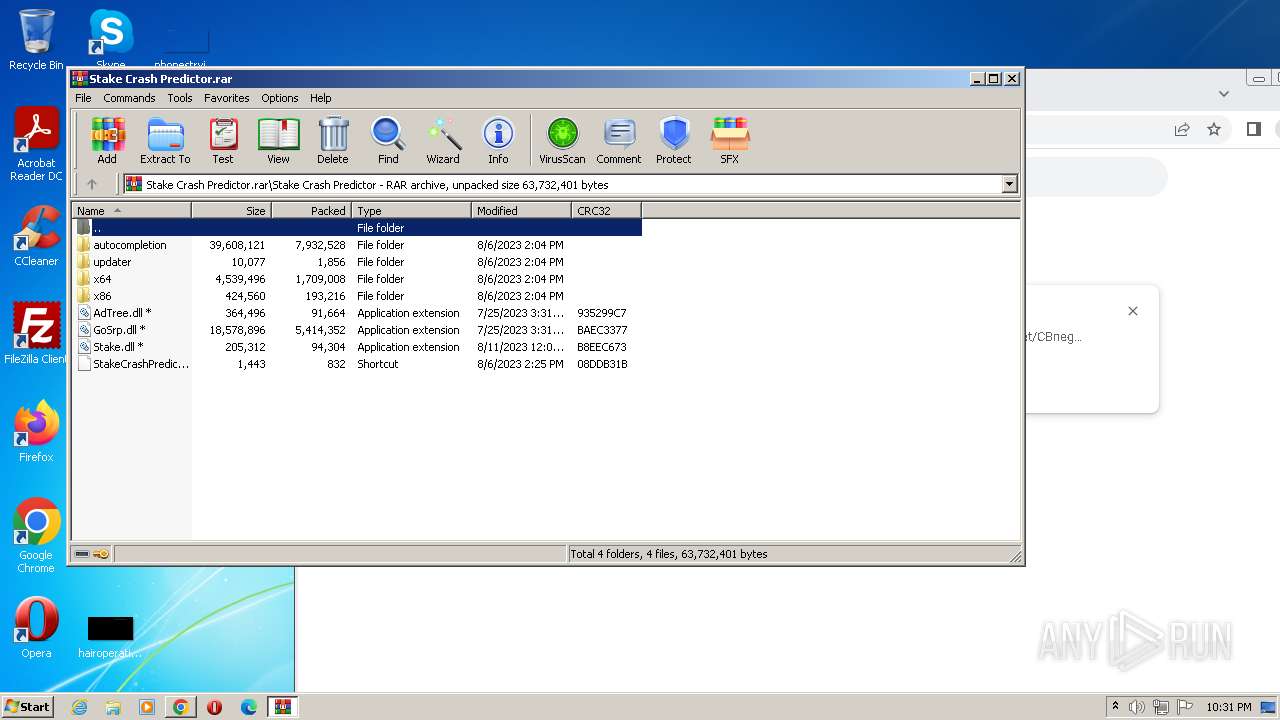Sort by Size column header
The height and width of the screenshot is (720, 1280).
click(x=232, y=210)
